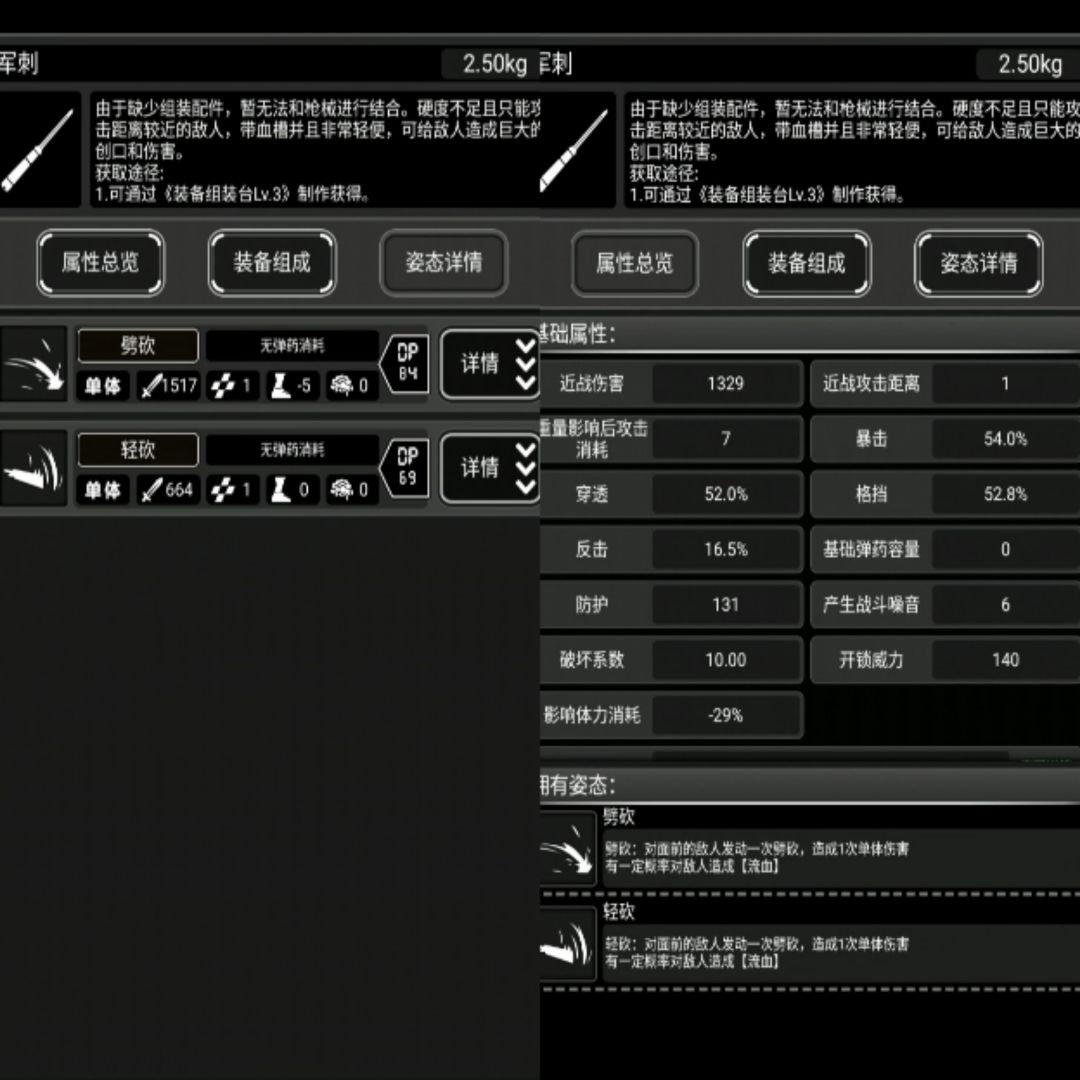This screenshot has width=1080, height=1080.
Task: Tap the 基础属性 section header
Action: point(809,335)
